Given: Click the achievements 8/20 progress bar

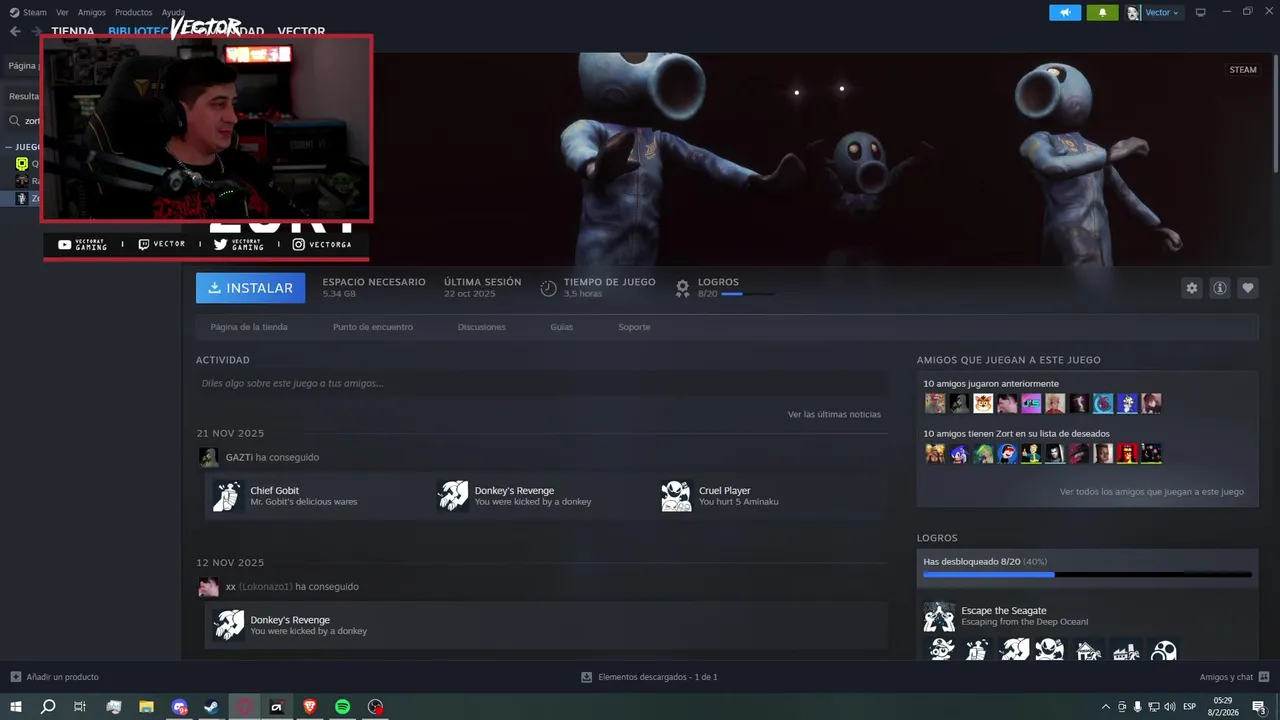Looking at the screenshot, I should [747, 295].
